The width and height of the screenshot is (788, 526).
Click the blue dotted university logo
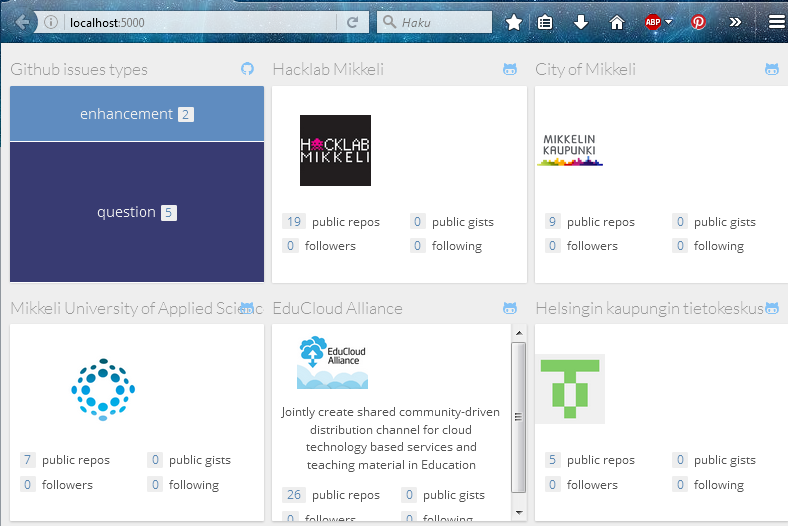103,389
